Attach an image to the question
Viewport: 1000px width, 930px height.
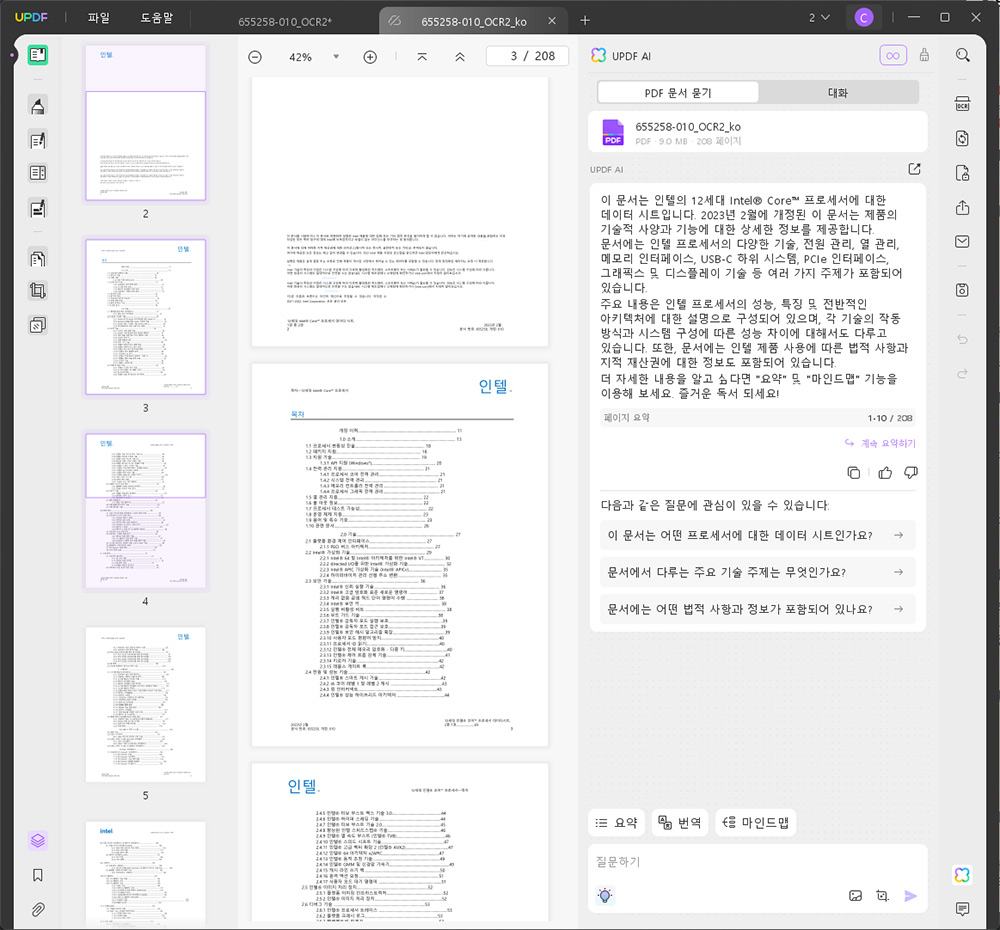click(856, 896)
